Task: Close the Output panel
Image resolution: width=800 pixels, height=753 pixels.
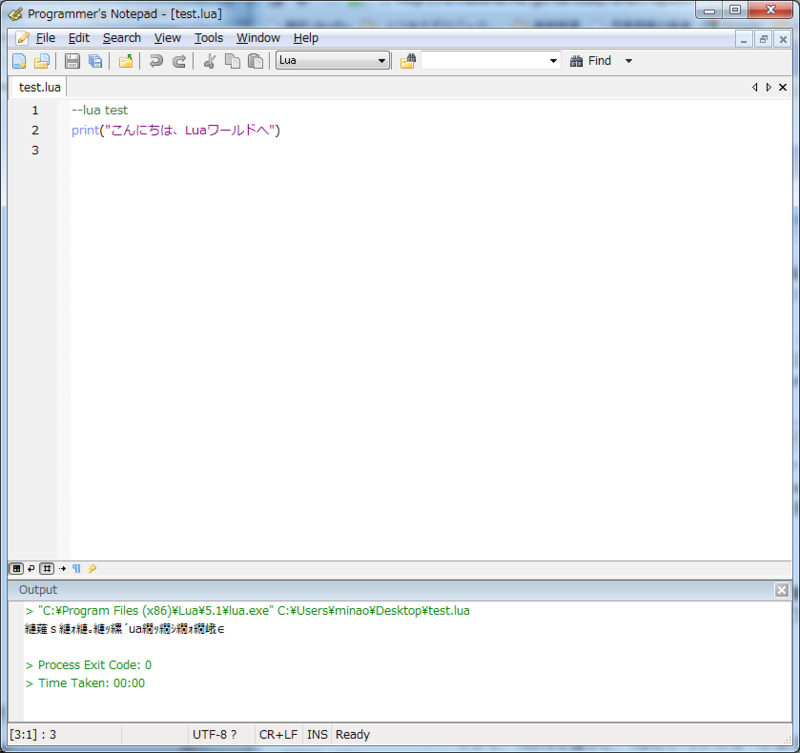Action: pos(782,590)
